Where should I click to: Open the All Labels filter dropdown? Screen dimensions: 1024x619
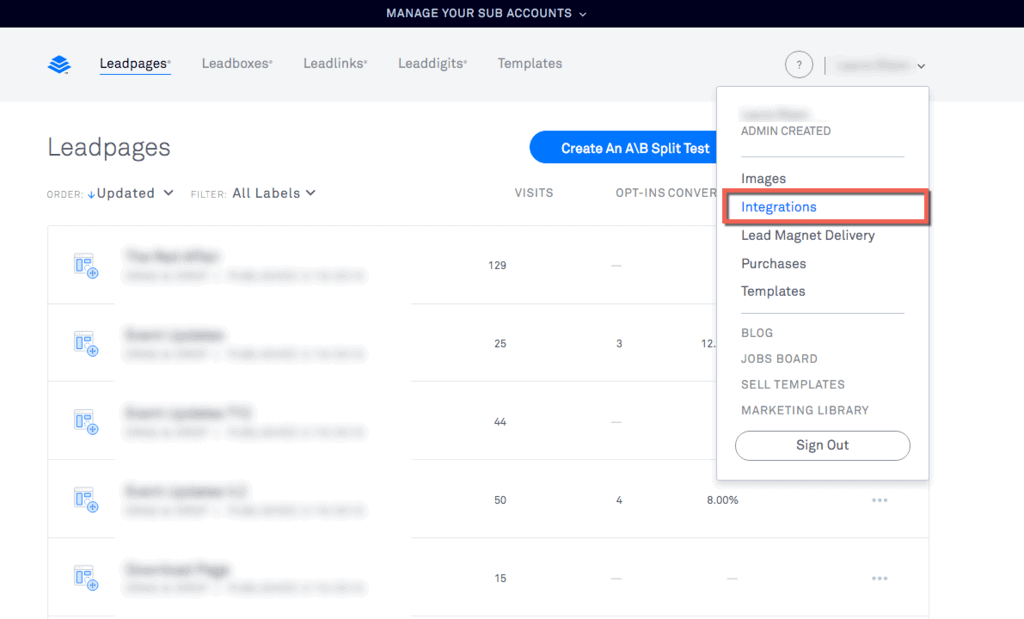click(274, 193)
